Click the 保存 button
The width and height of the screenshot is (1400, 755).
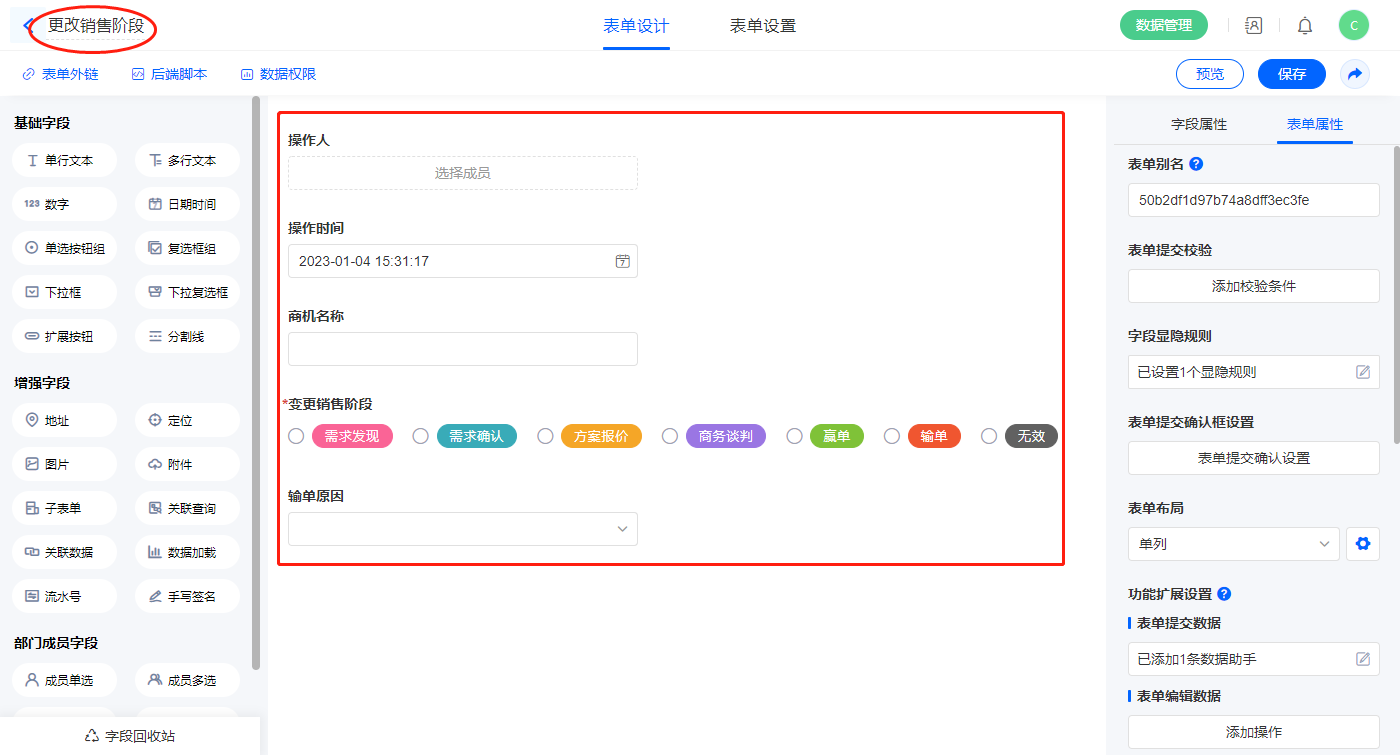pos(1291,74)
